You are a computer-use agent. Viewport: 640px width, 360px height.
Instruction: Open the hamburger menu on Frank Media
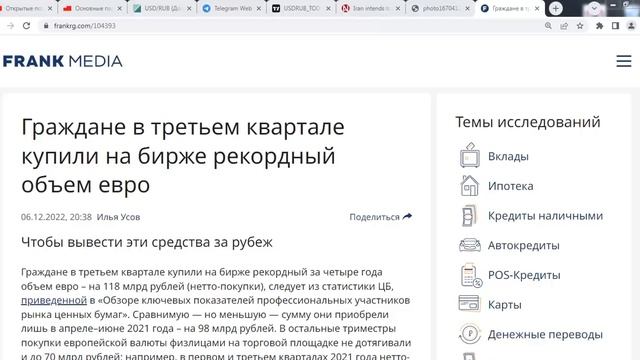[x=624, y=61]
